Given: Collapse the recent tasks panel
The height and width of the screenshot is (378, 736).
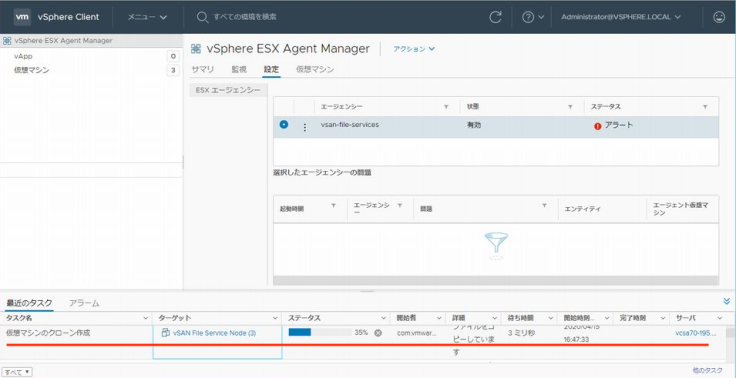Looking at the screenshot, I should click(727, 301).
